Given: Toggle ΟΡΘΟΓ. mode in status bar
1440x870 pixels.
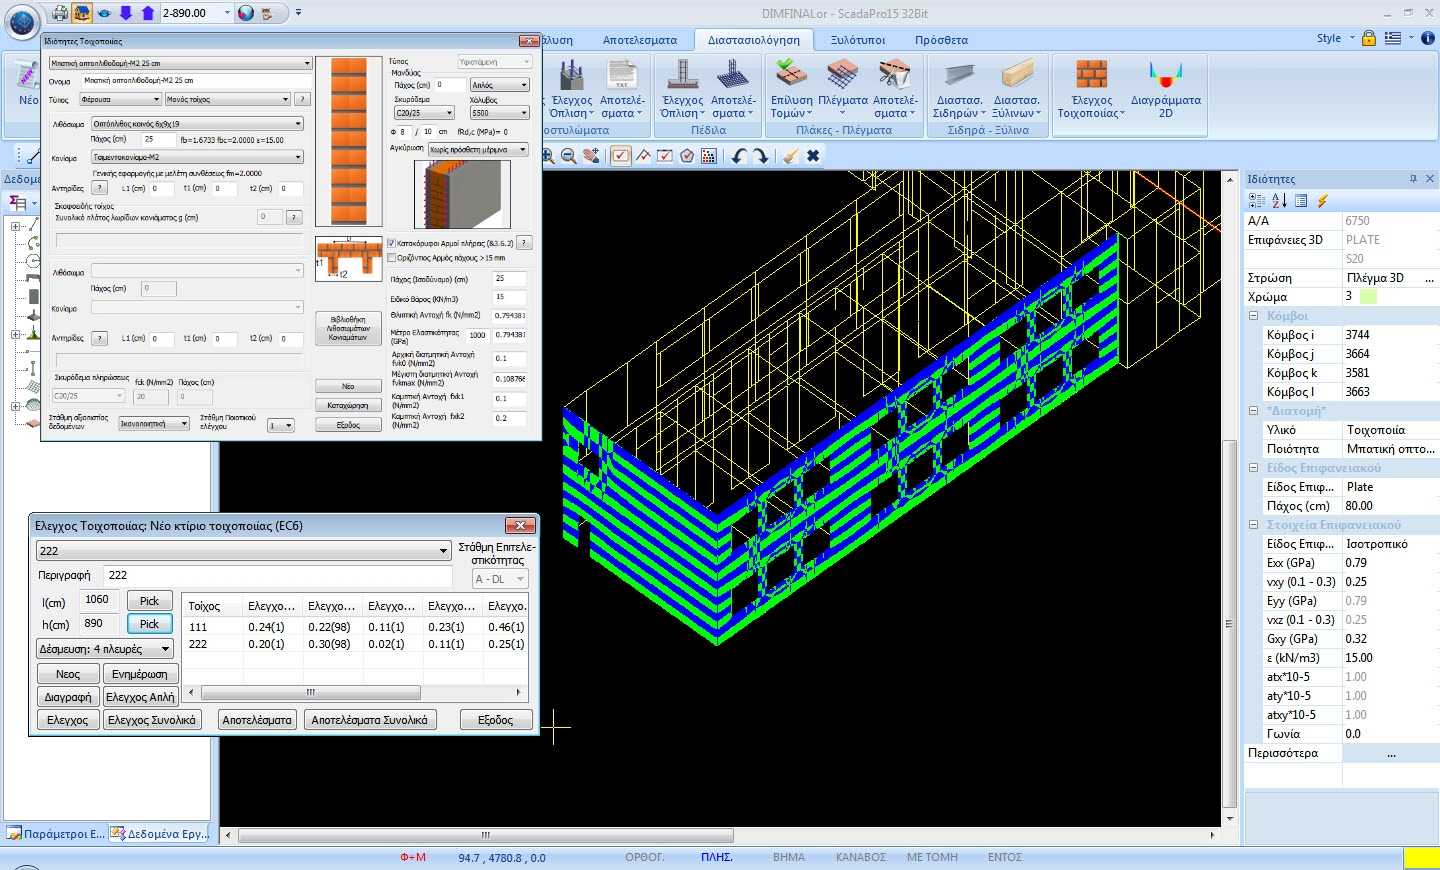Looking at the screenshot, I should (644, 857).
